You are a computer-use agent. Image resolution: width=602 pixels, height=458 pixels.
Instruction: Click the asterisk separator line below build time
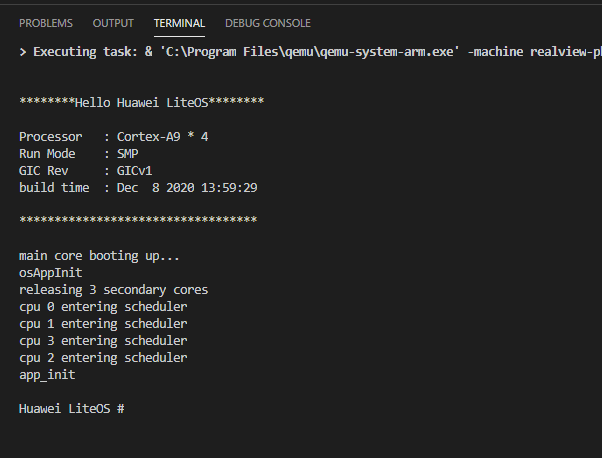[138, 221]
